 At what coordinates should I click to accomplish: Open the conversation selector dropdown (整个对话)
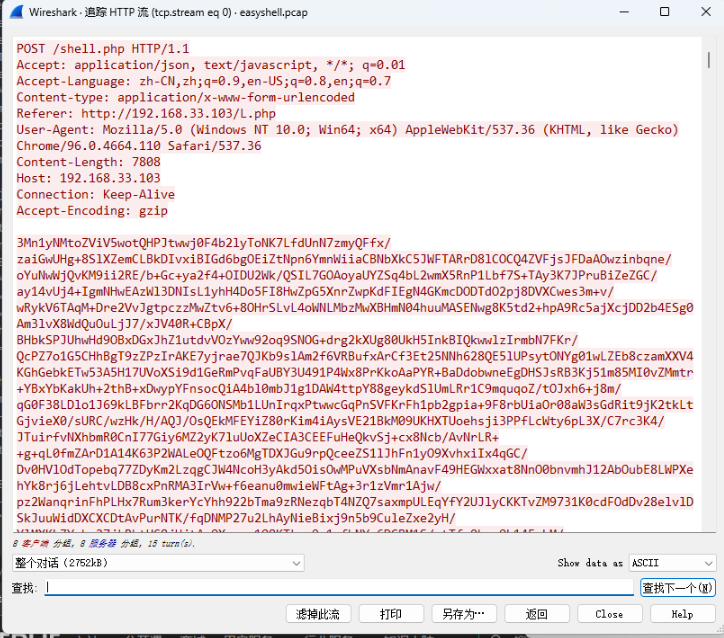pyautogui.click(x=158, y=563)
